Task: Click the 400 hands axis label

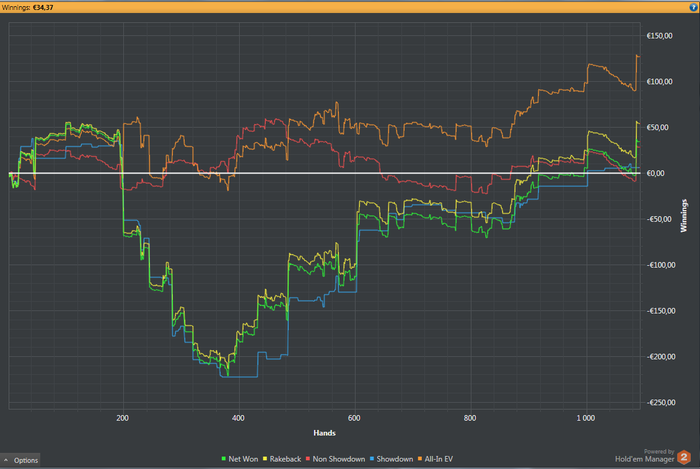Action: [x=238, y=418]
